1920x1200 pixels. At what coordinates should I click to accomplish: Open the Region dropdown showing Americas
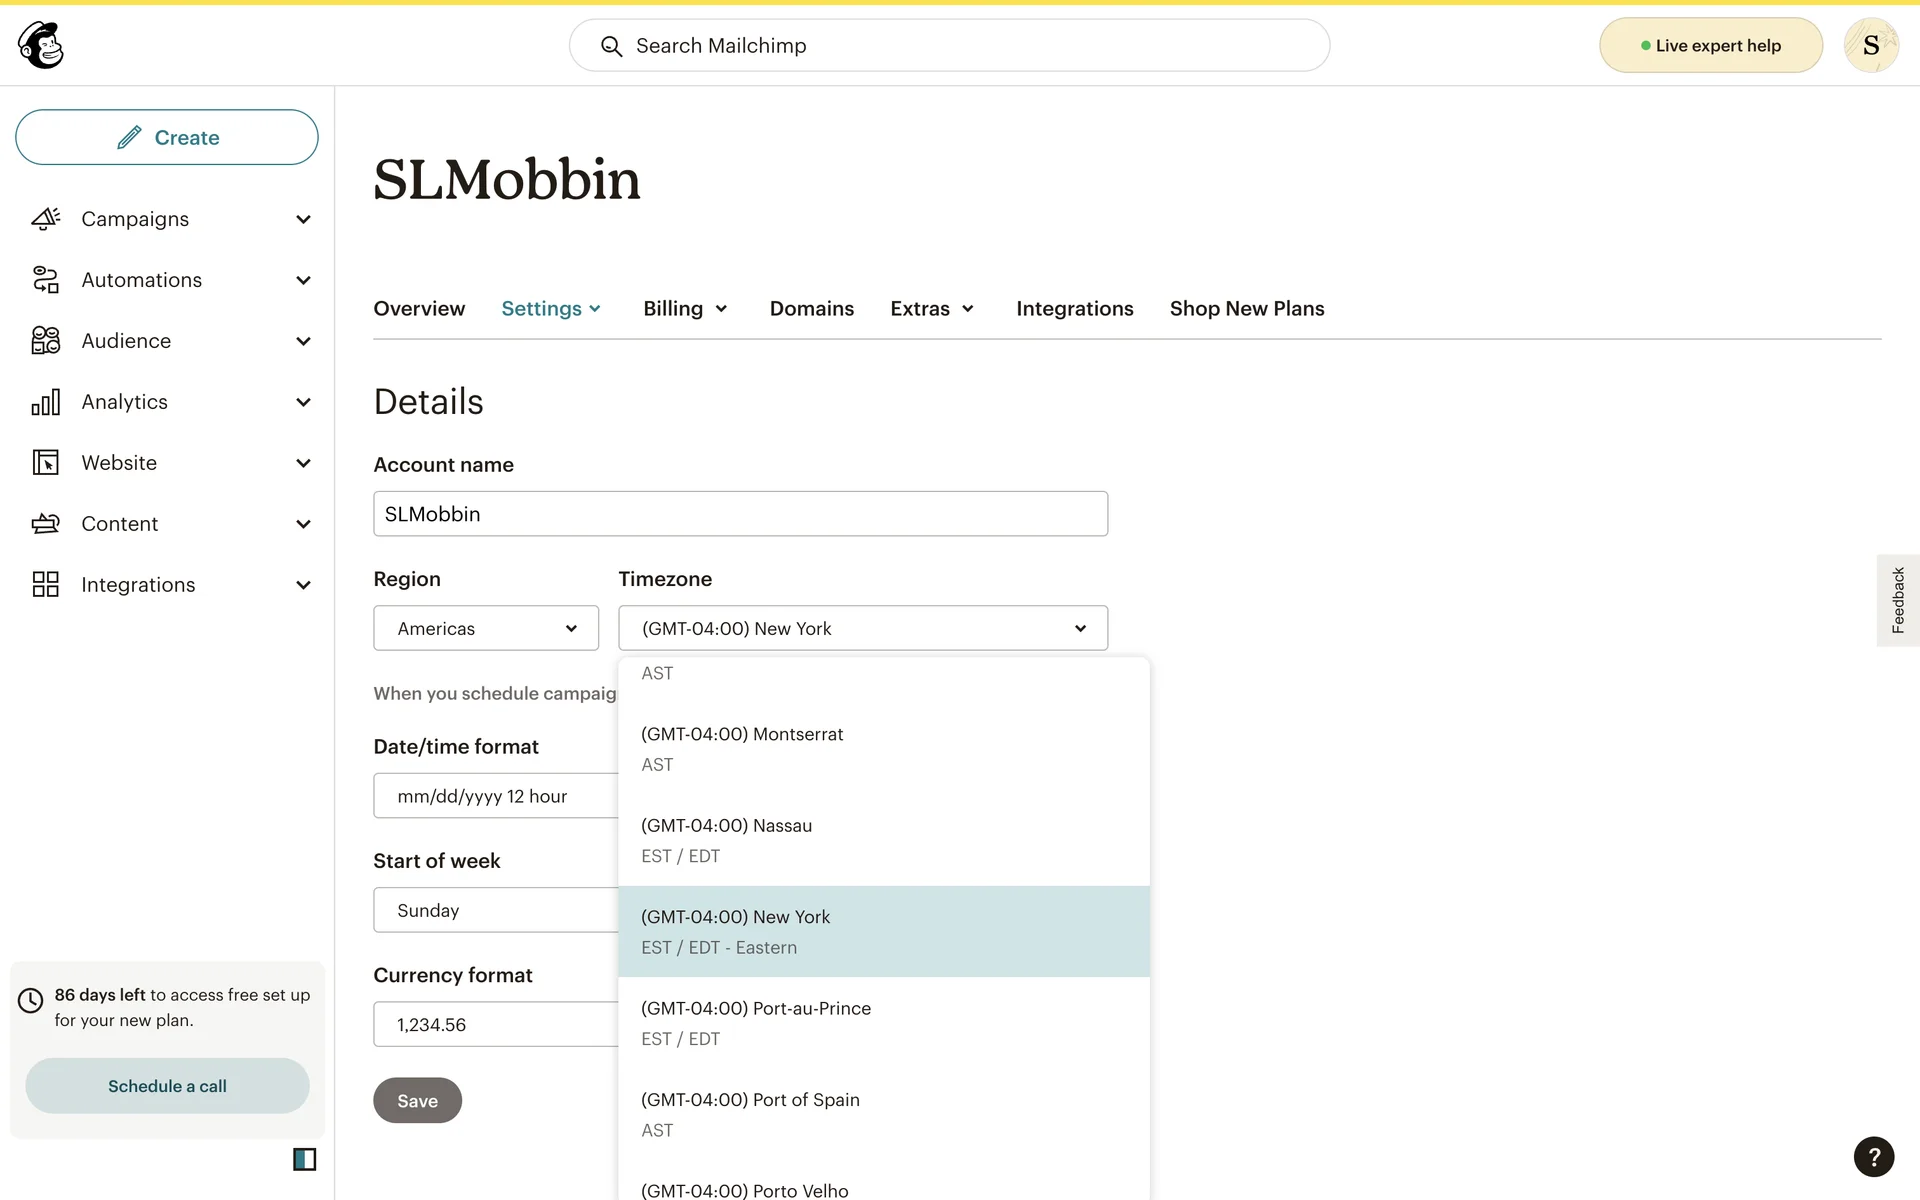click(486, 628)
